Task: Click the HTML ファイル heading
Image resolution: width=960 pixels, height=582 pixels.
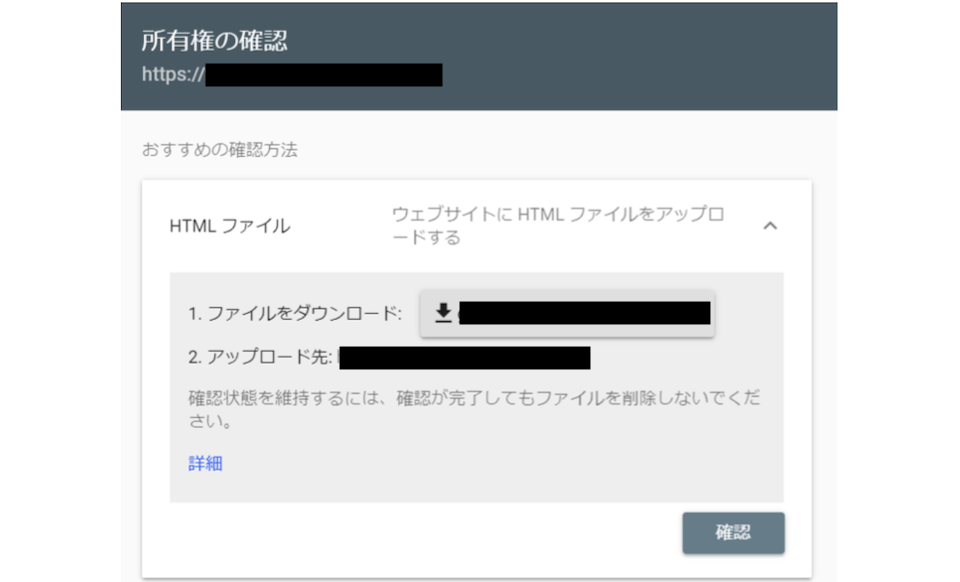Action: tap(230, 226)
